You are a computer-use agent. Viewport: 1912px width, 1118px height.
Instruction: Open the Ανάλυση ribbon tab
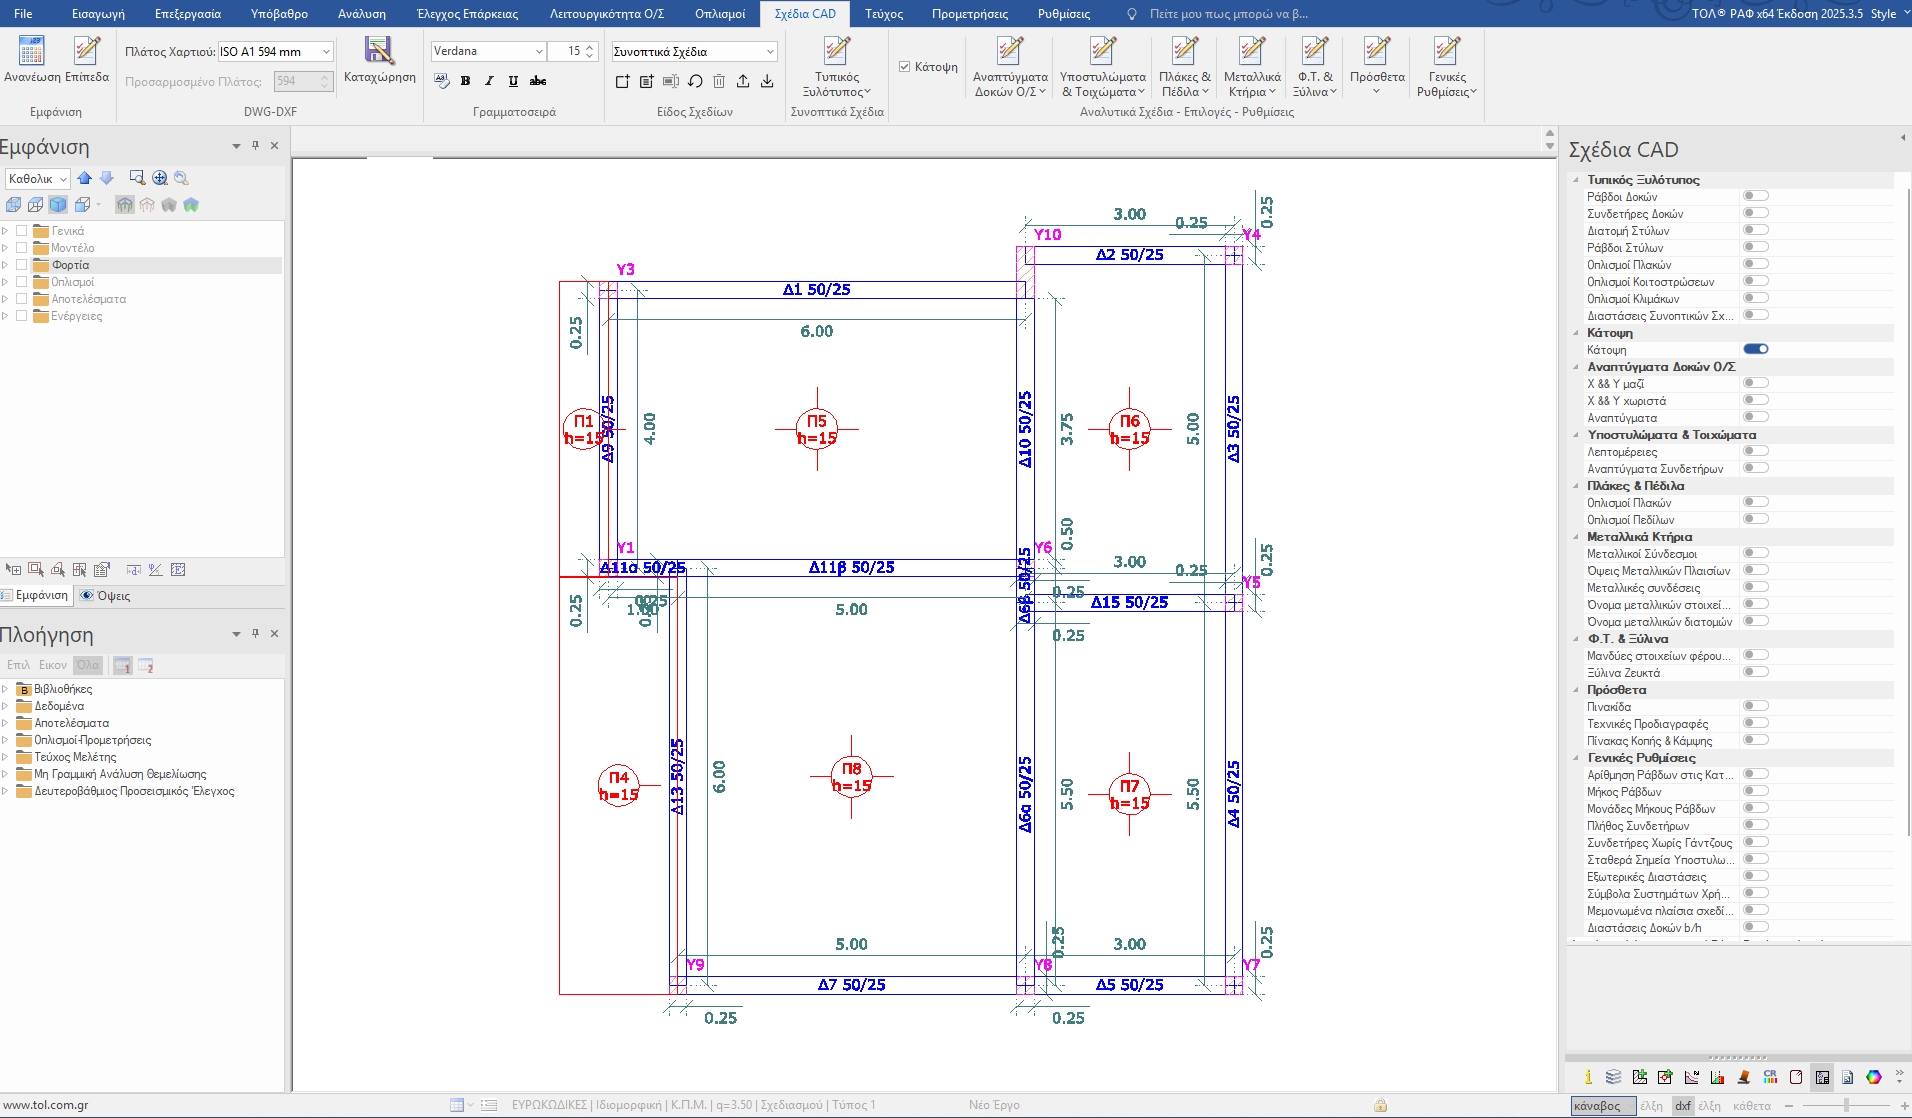[361, 14]
